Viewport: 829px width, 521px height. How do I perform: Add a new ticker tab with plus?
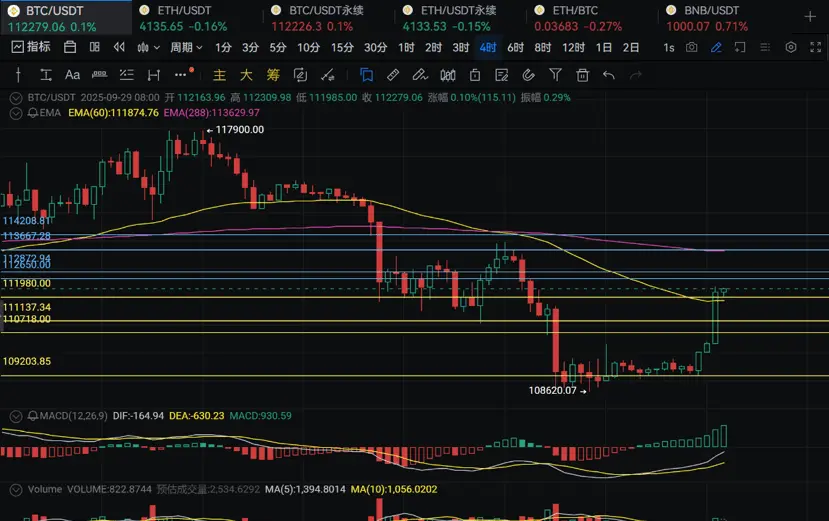(x=810, y=17)
